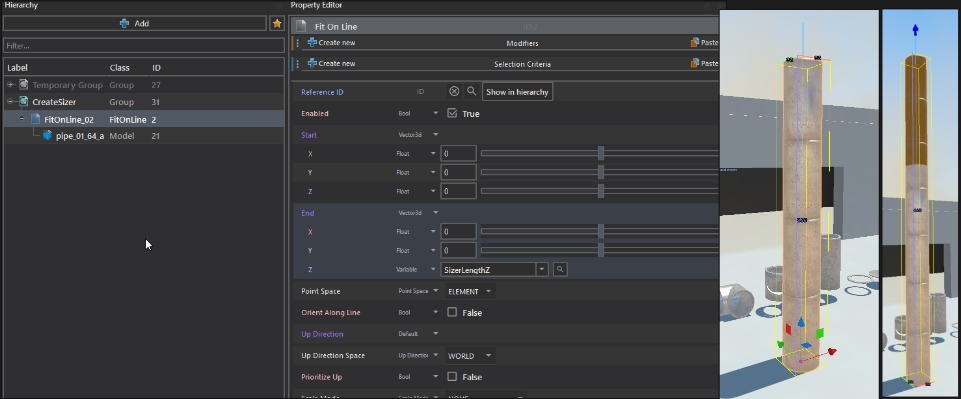The height and width of the screenshot is (399, 961).
Task: Click the Hierarchy Filter input field
Action: [143, 45]
